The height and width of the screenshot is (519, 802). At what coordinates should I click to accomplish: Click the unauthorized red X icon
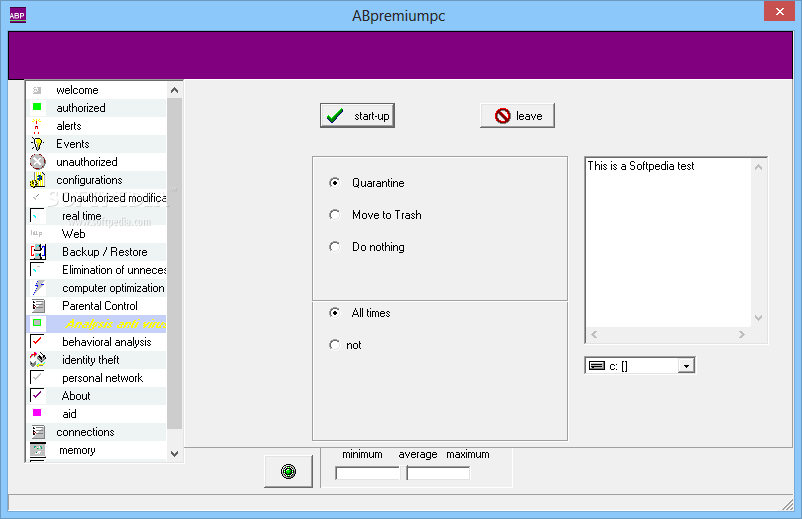tap(37, 162)
